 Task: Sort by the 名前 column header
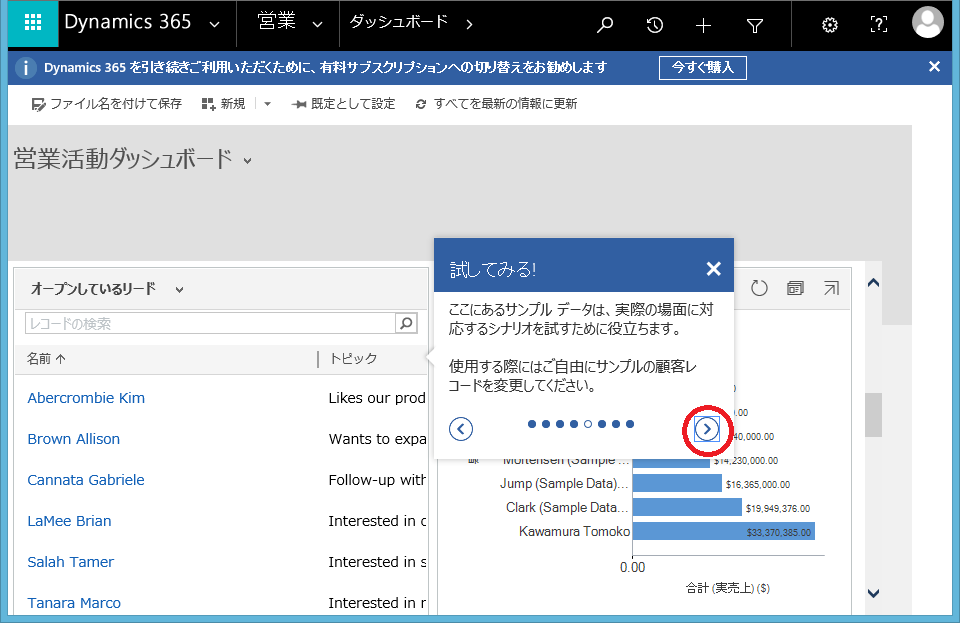coord(46,359)
